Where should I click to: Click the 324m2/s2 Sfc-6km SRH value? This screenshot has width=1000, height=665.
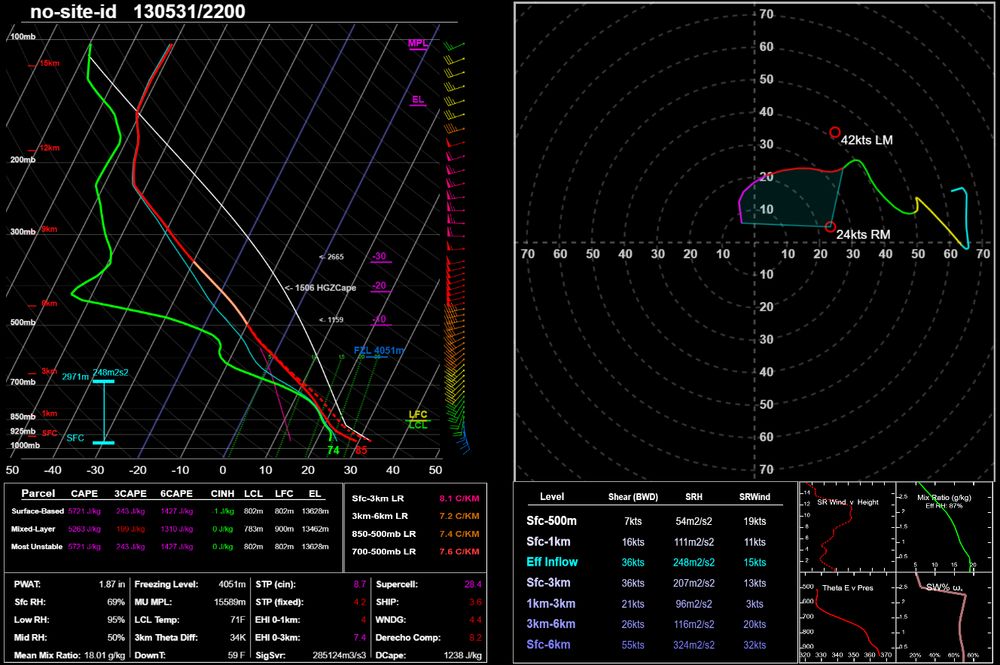694,645
